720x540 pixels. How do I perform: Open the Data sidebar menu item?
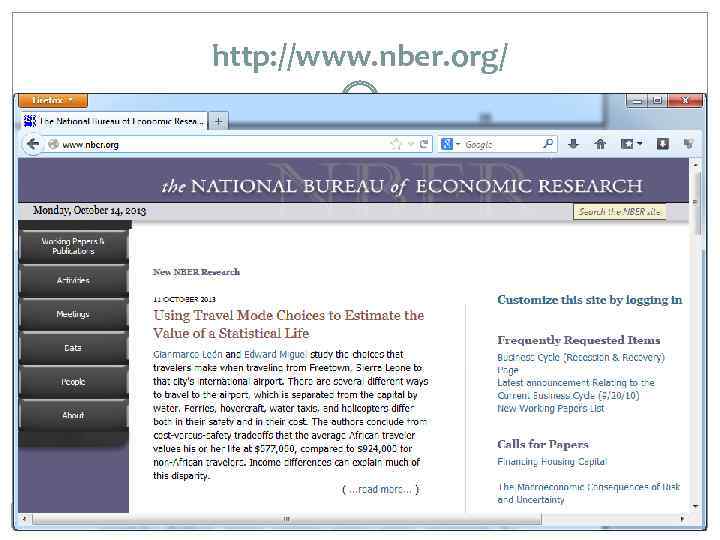point(73,348)
